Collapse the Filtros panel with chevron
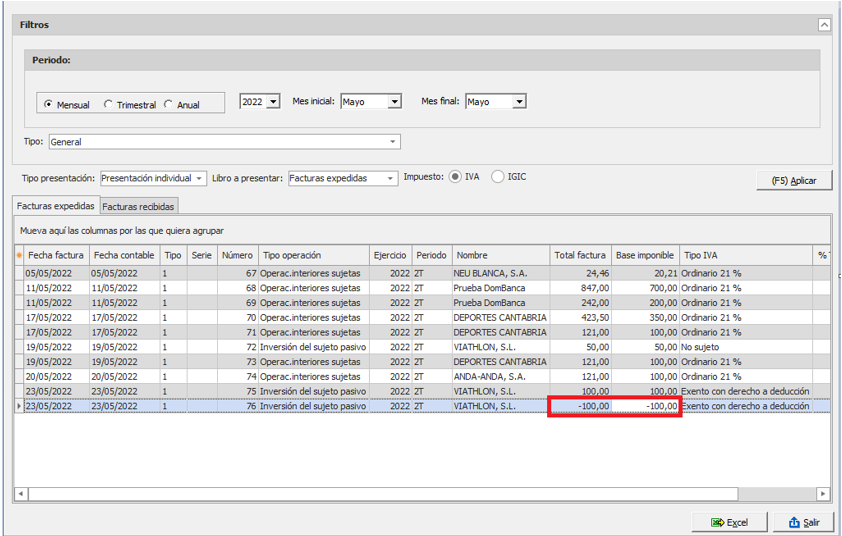Screen dimensions: 842x536 click(824, 25)
